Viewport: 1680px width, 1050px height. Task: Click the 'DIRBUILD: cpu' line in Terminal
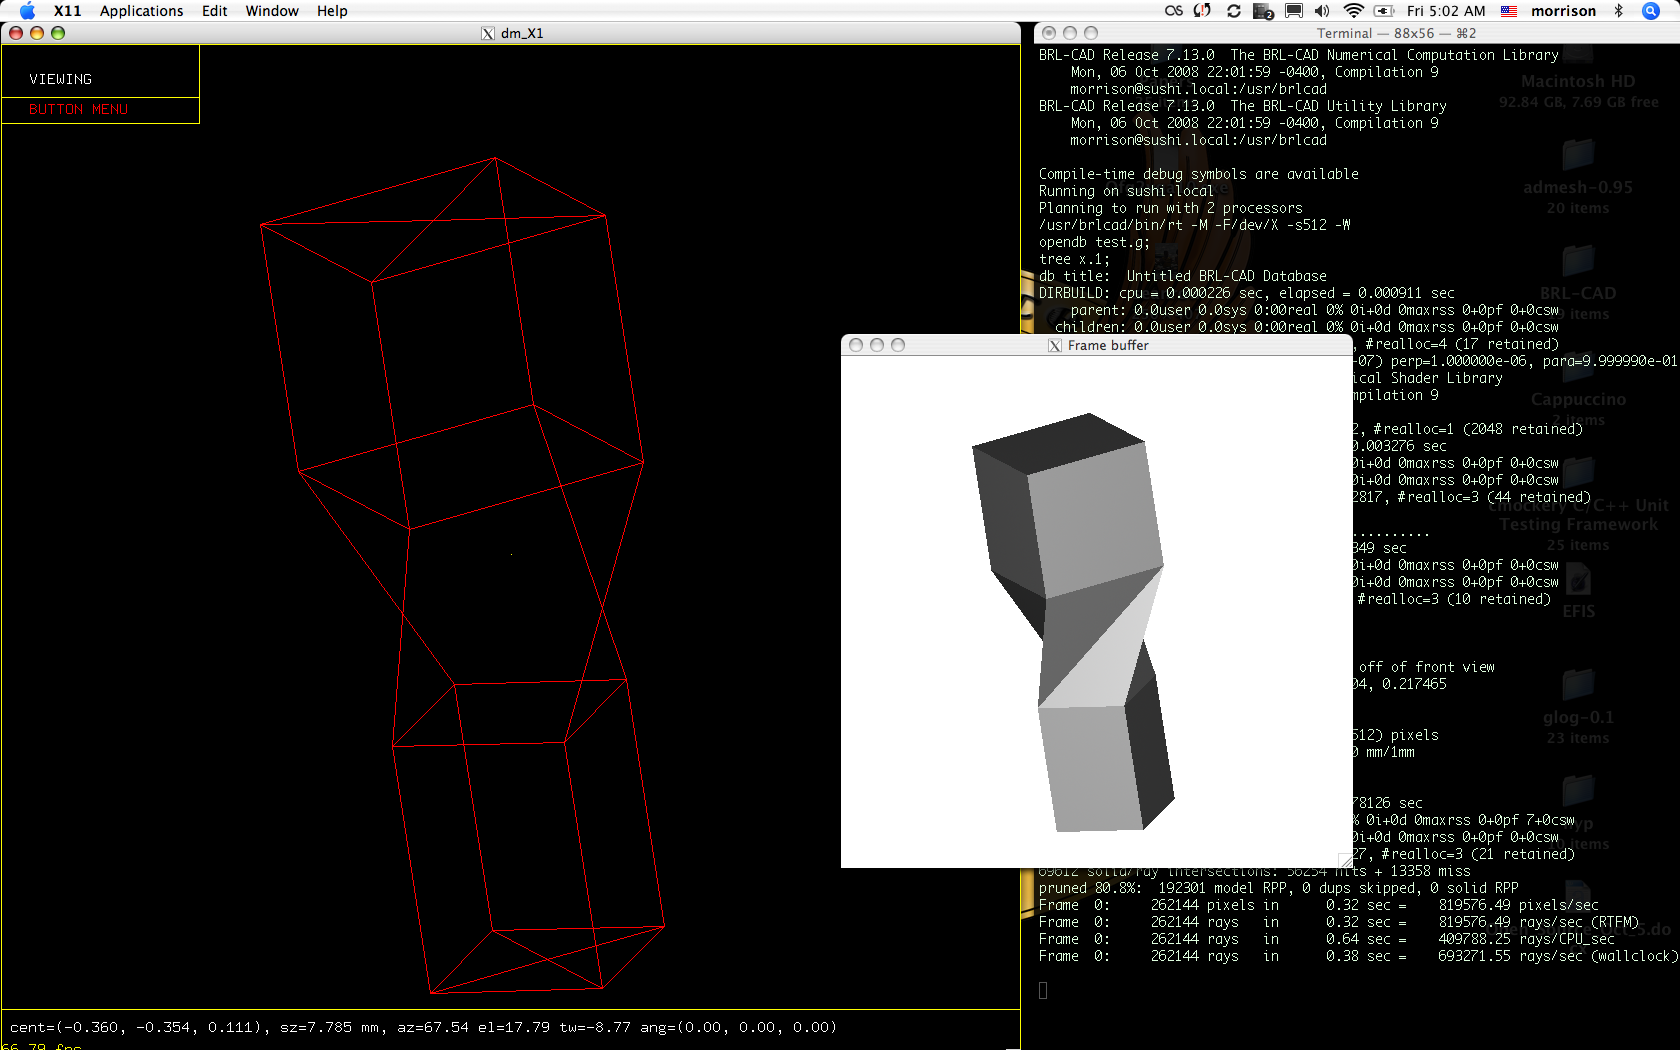point(1246,293)
